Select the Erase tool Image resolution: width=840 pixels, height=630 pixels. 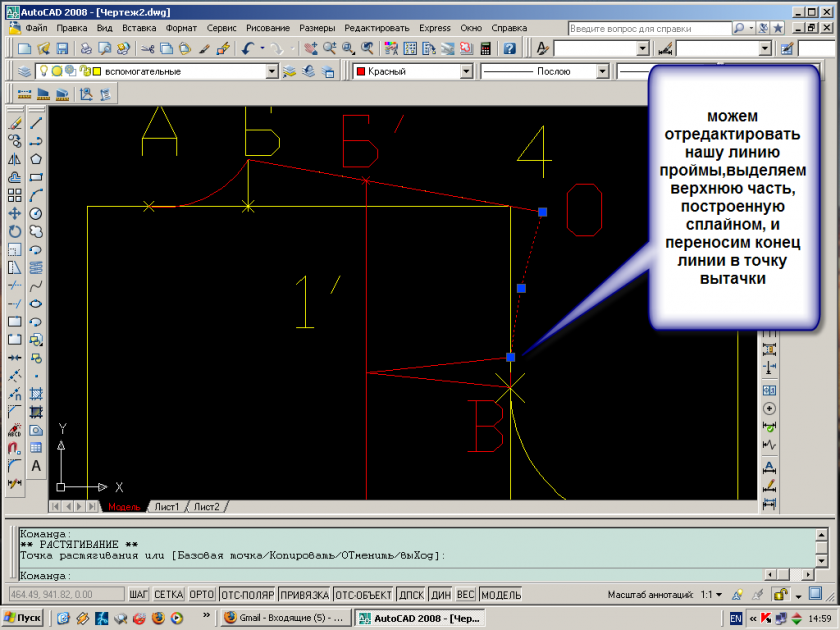point(14,123)
